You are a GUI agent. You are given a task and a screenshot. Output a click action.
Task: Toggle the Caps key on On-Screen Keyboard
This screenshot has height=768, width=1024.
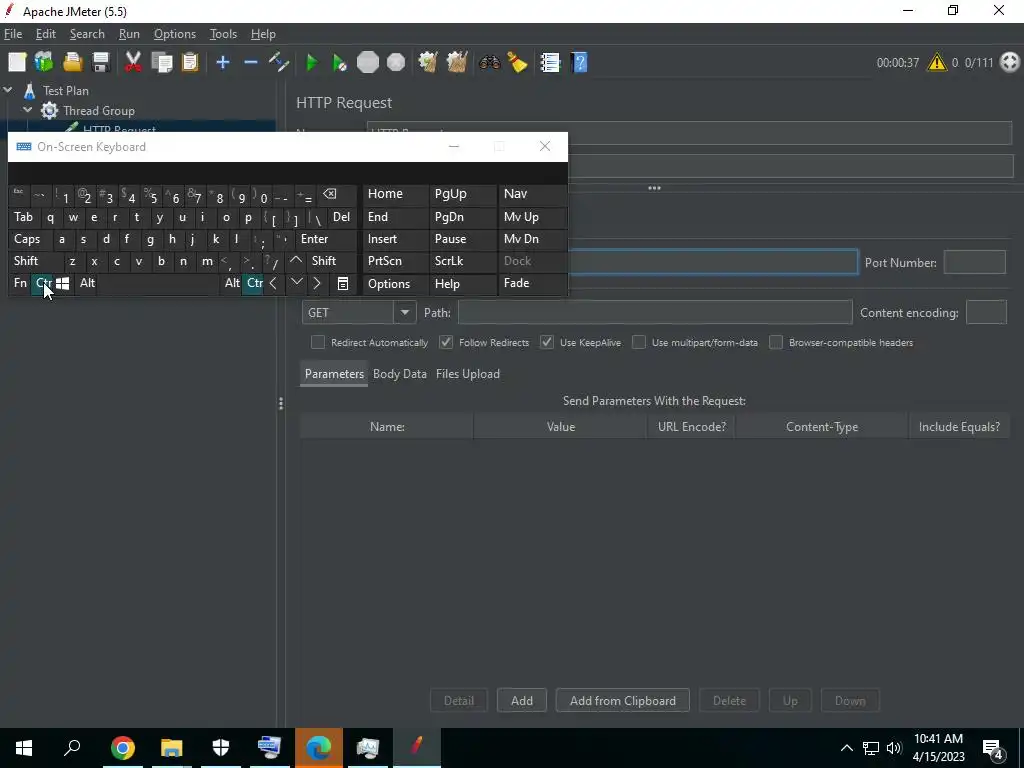click(x=27, y=239)
